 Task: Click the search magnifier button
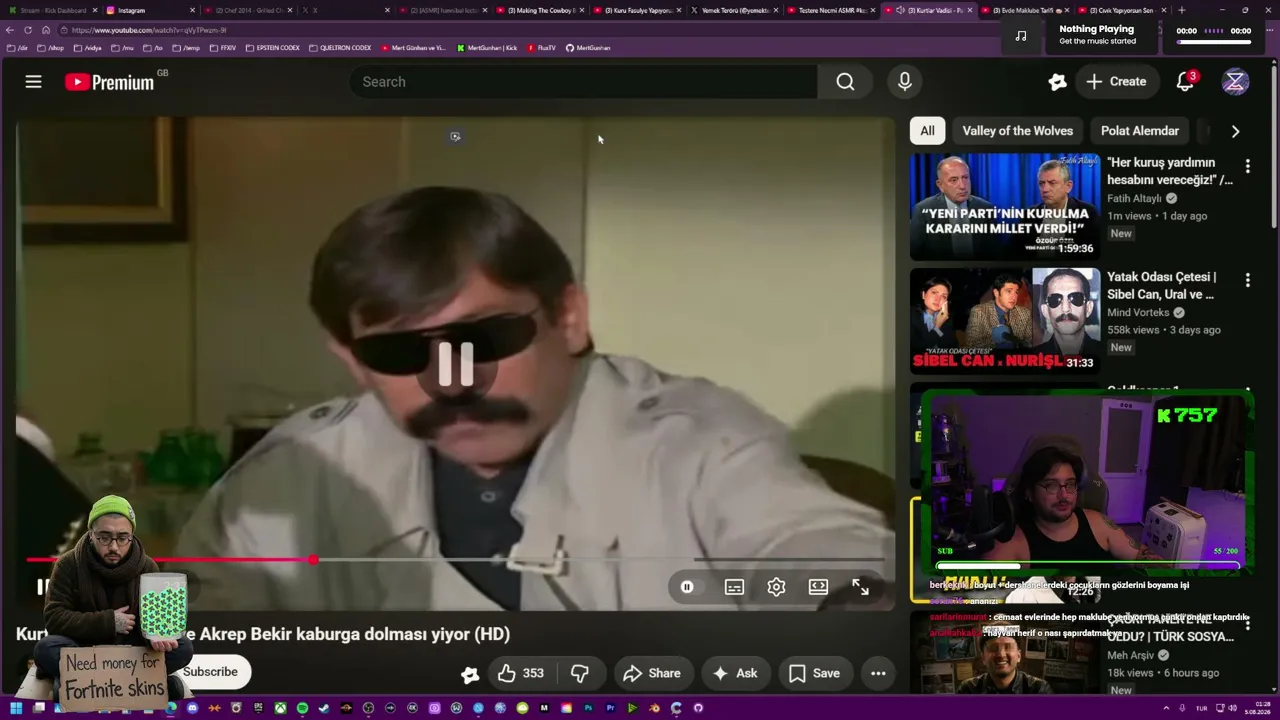845,82
